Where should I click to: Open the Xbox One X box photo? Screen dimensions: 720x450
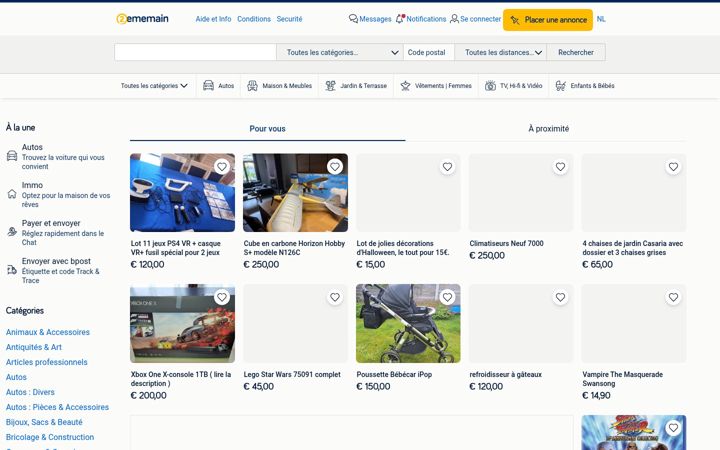182,323
